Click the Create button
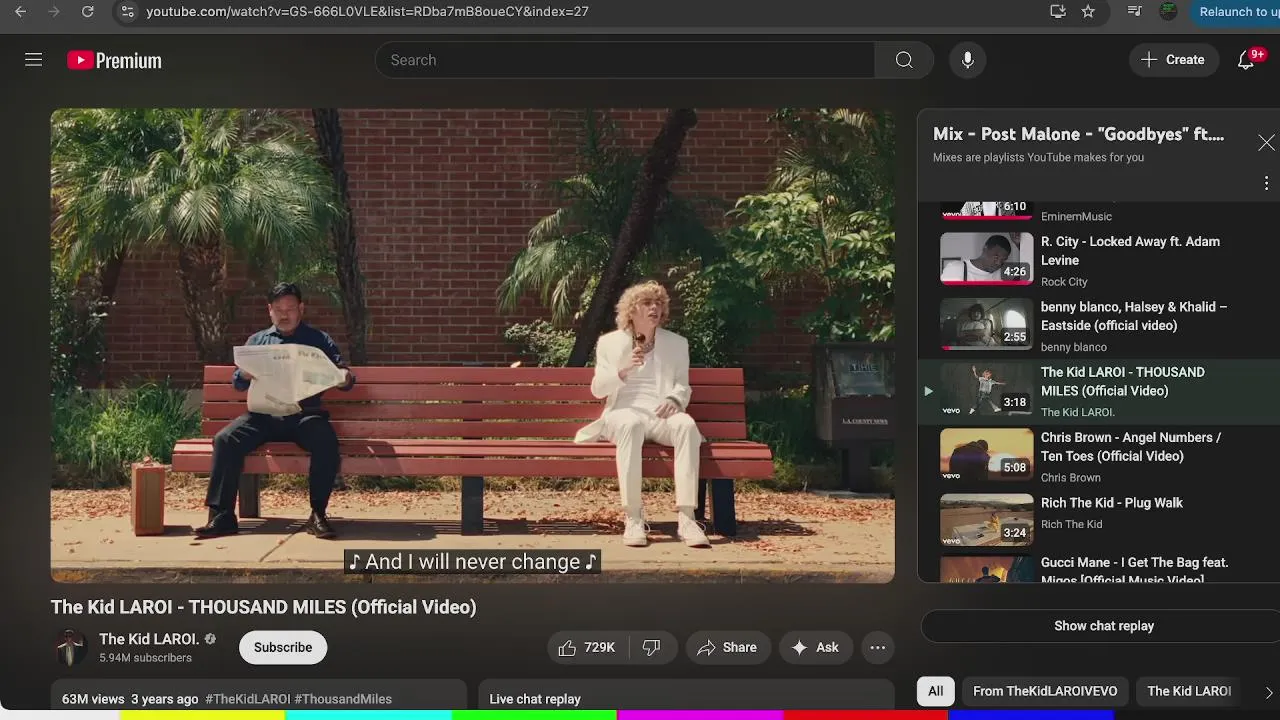 (1173, 60)
